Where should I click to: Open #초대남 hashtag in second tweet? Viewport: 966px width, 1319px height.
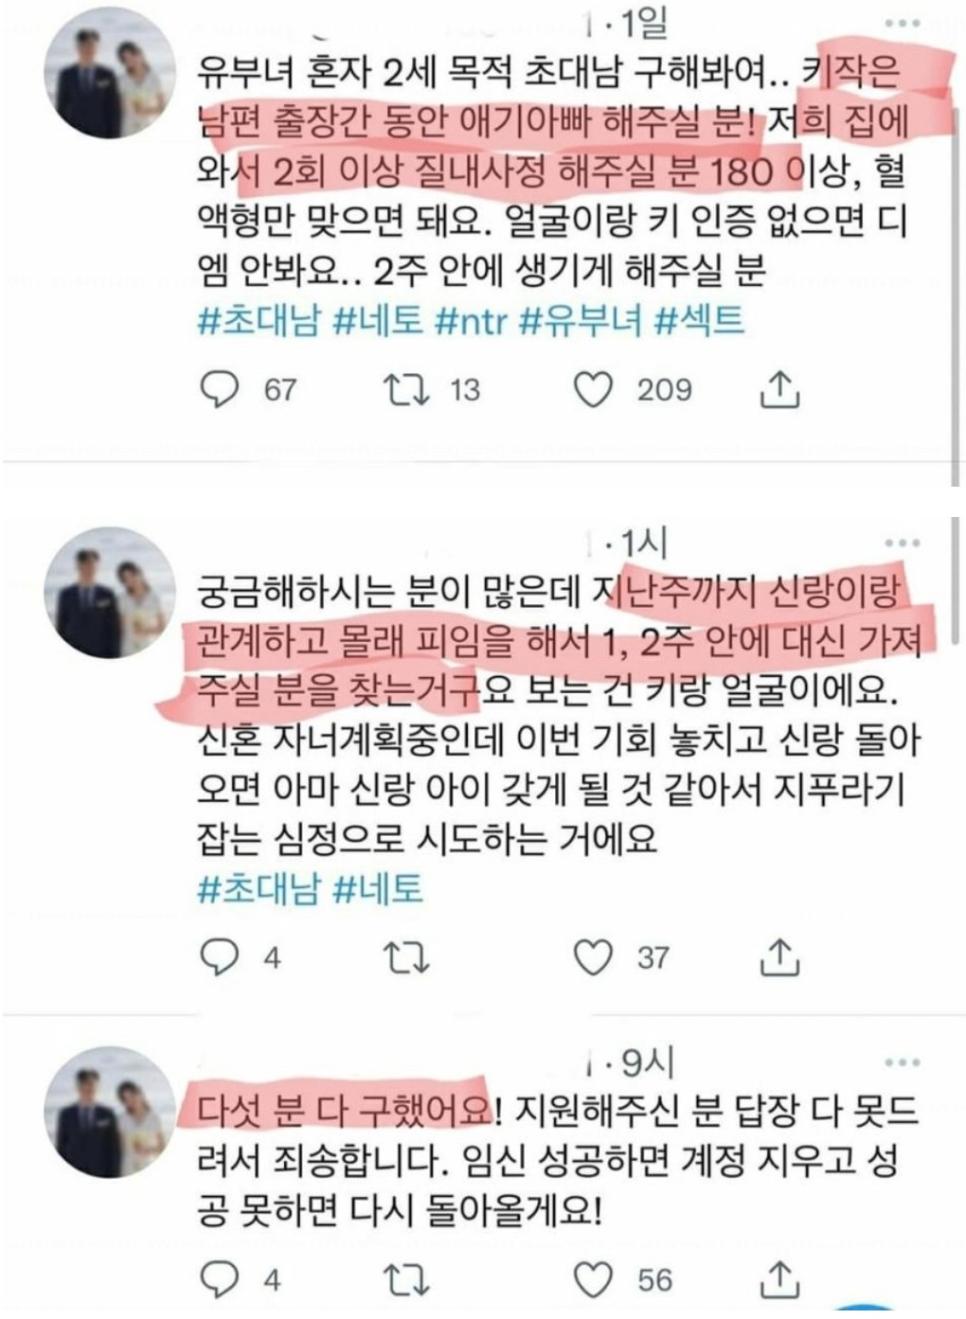point(259,889)
